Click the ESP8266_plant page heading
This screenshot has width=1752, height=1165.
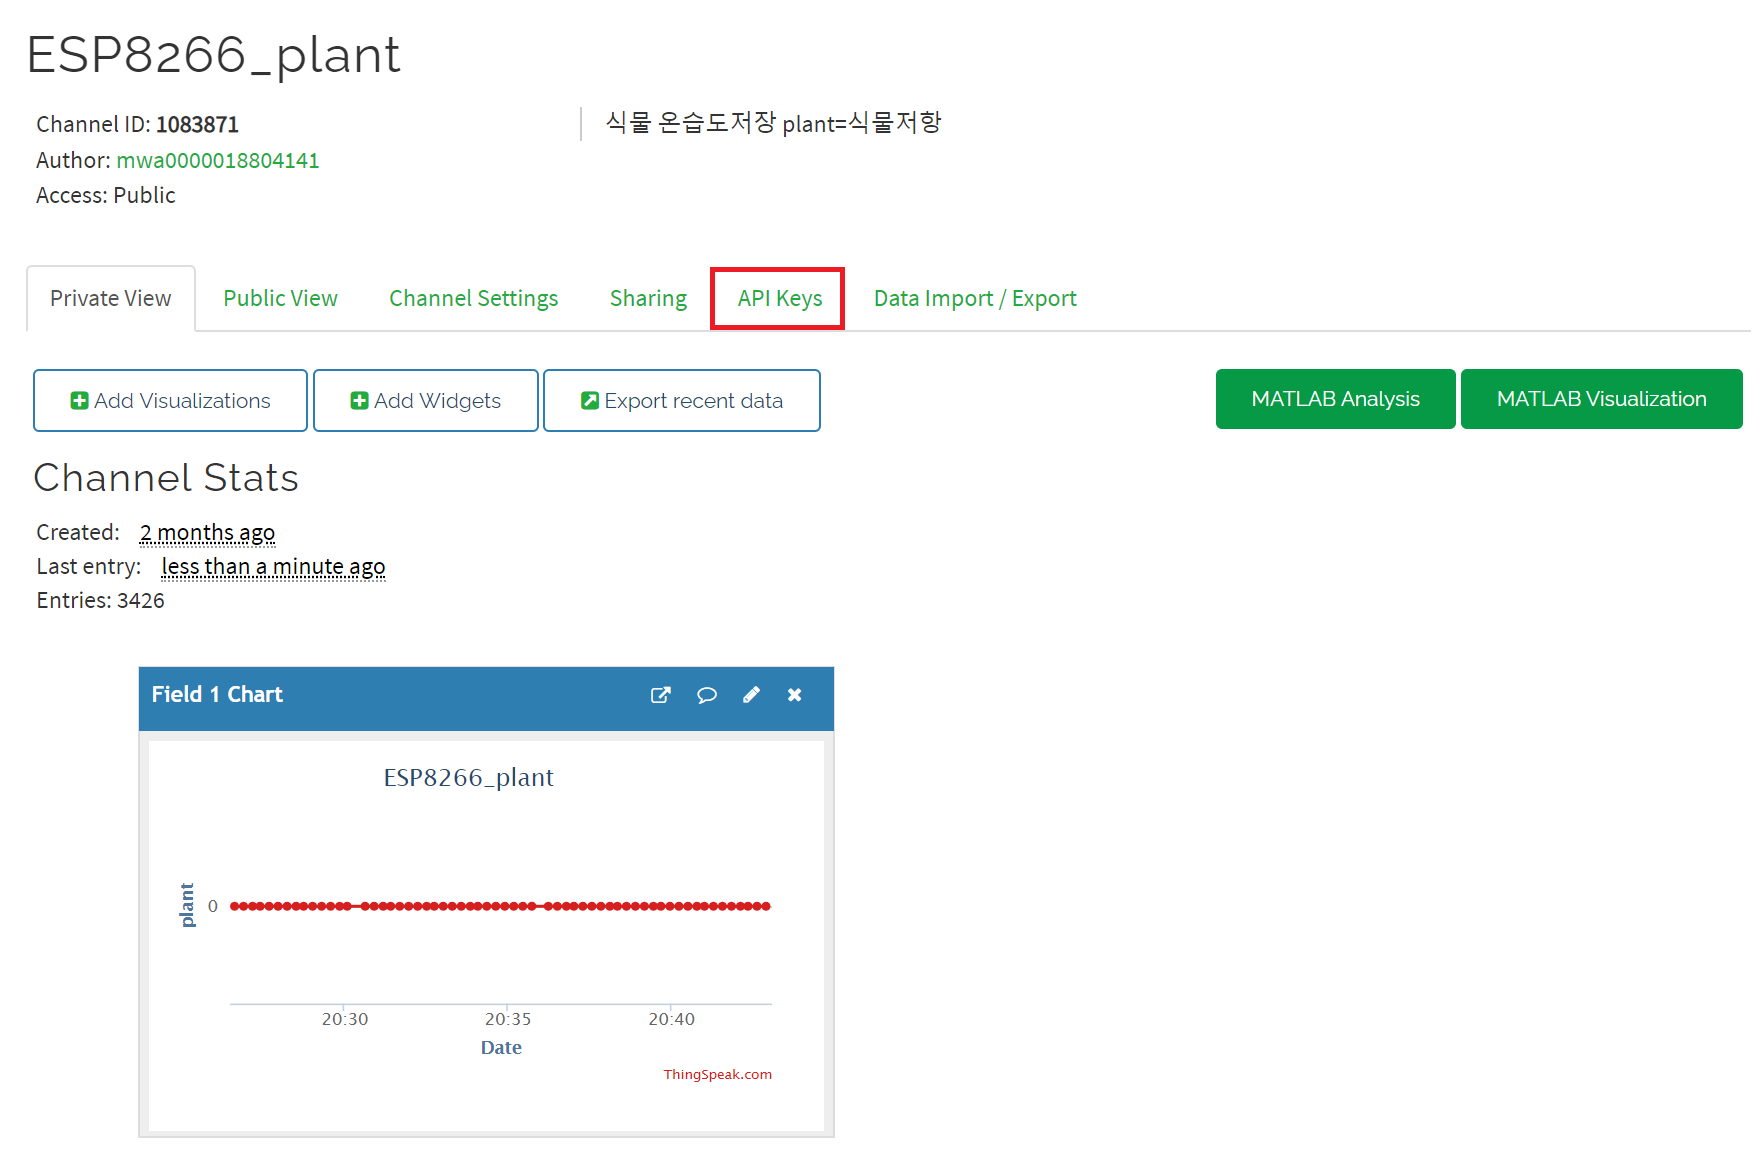point(213,55)
